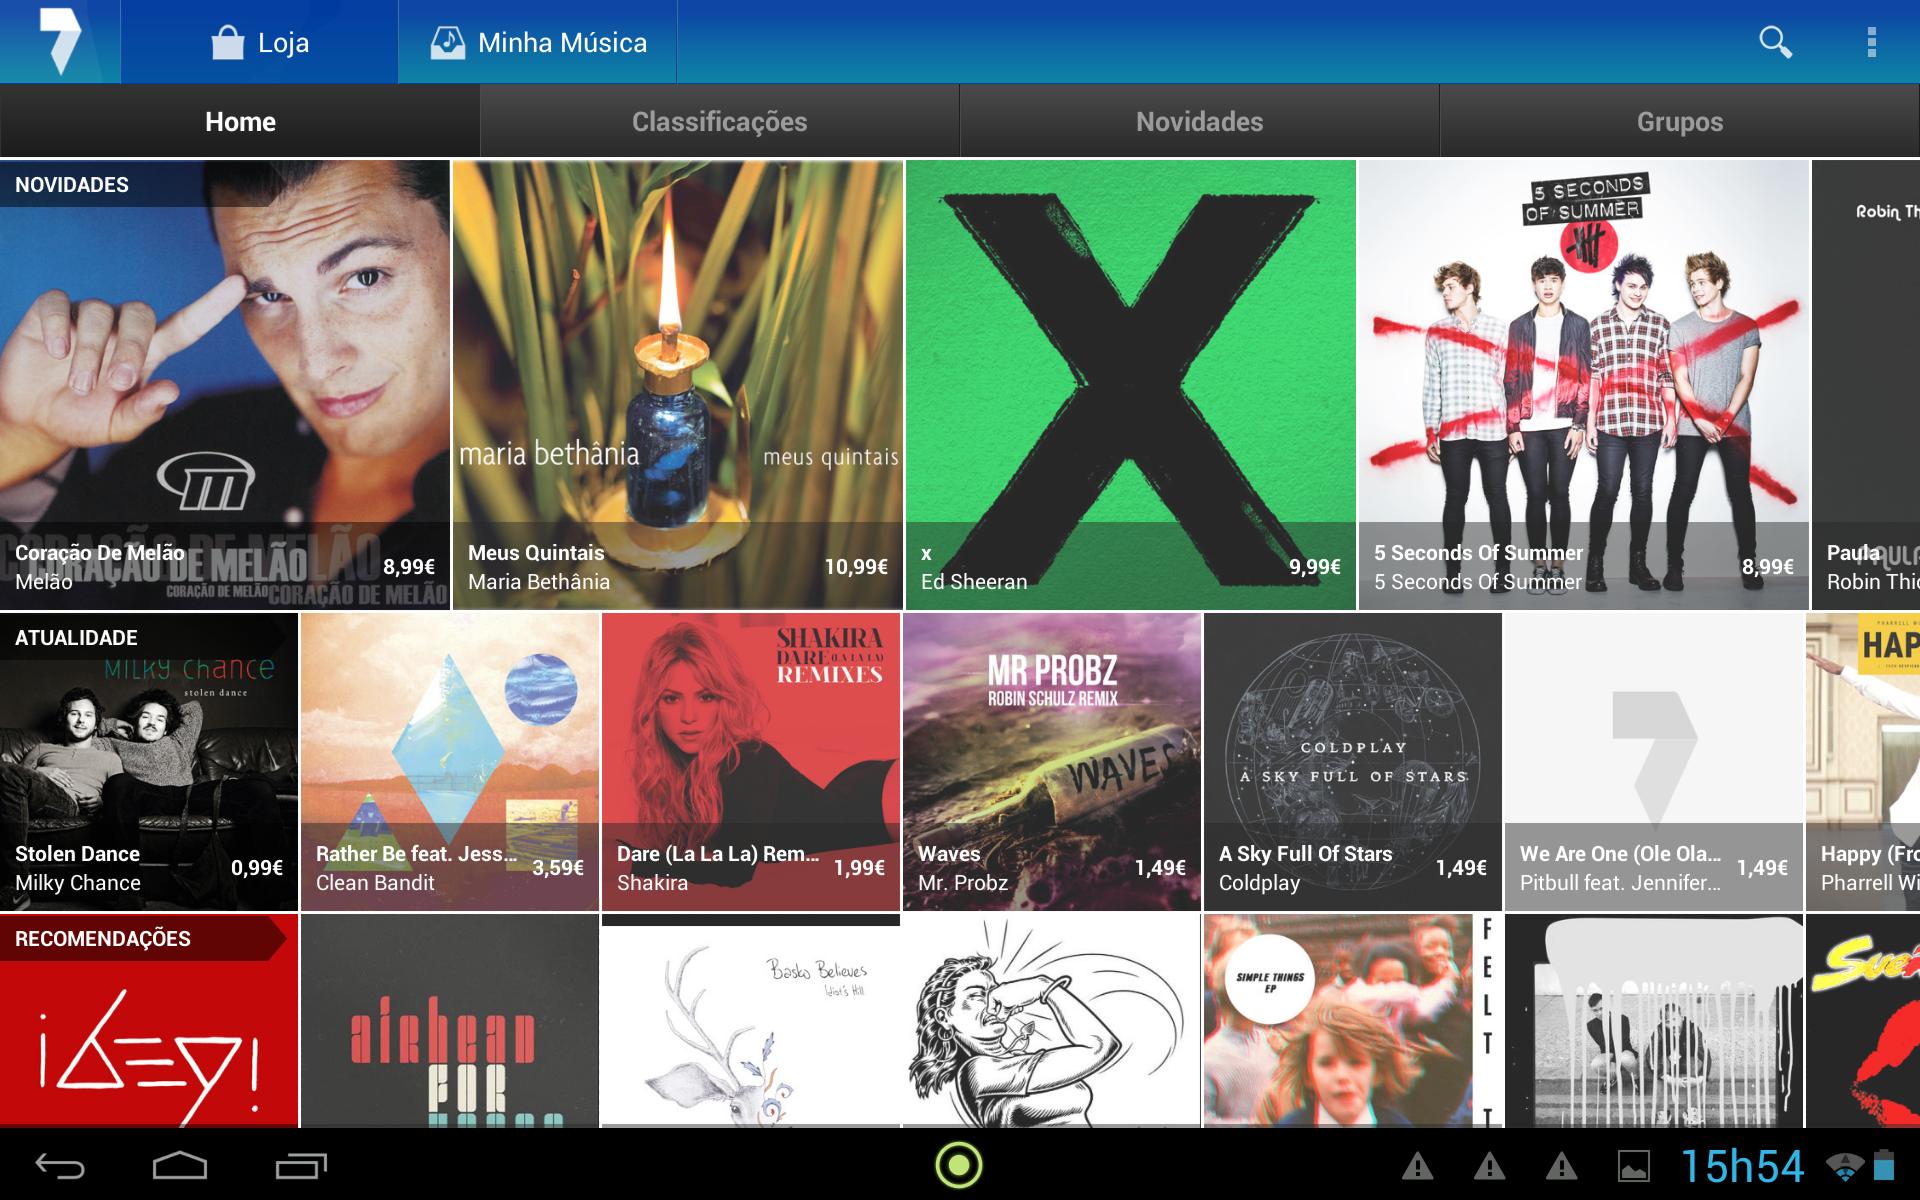The width and height of the screenshot is (1920, 1200).
Task: Open the first warning notification icon
Action: [x=1417, y=1166]
